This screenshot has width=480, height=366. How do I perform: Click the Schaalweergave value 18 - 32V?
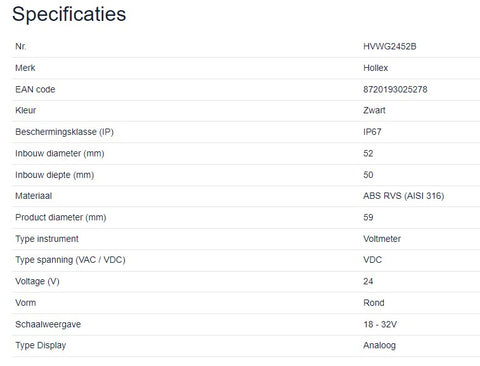click(x=380, y=324)
